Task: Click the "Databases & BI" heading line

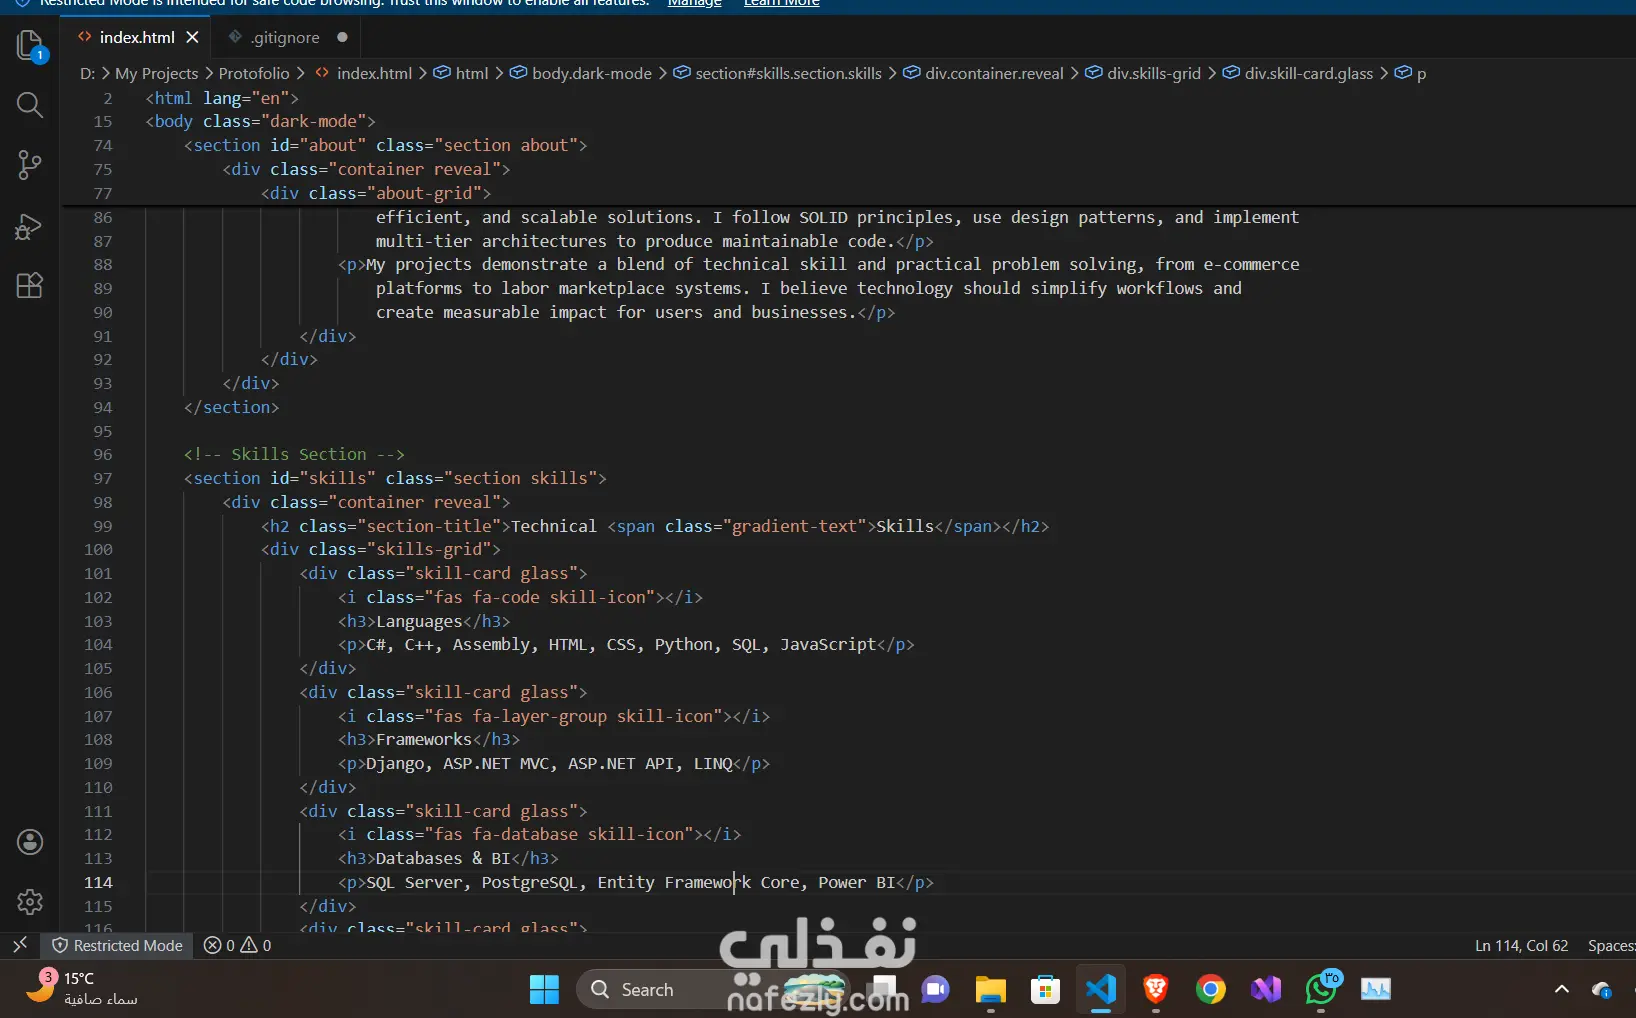Action: 448,858
